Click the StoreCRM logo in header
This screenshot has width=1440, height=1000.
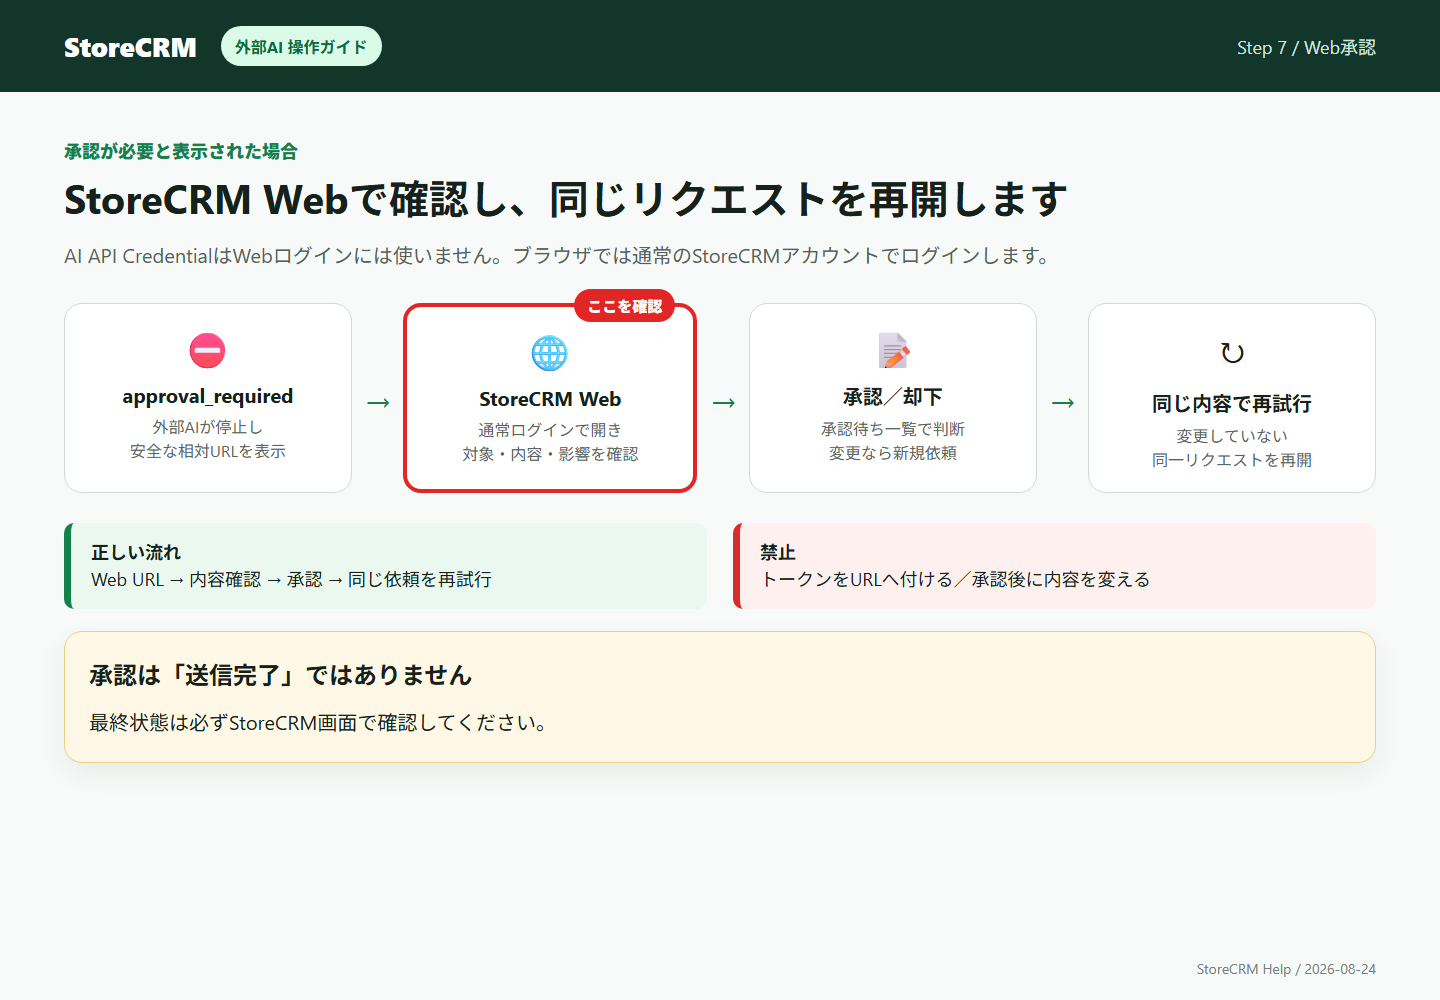130,47
